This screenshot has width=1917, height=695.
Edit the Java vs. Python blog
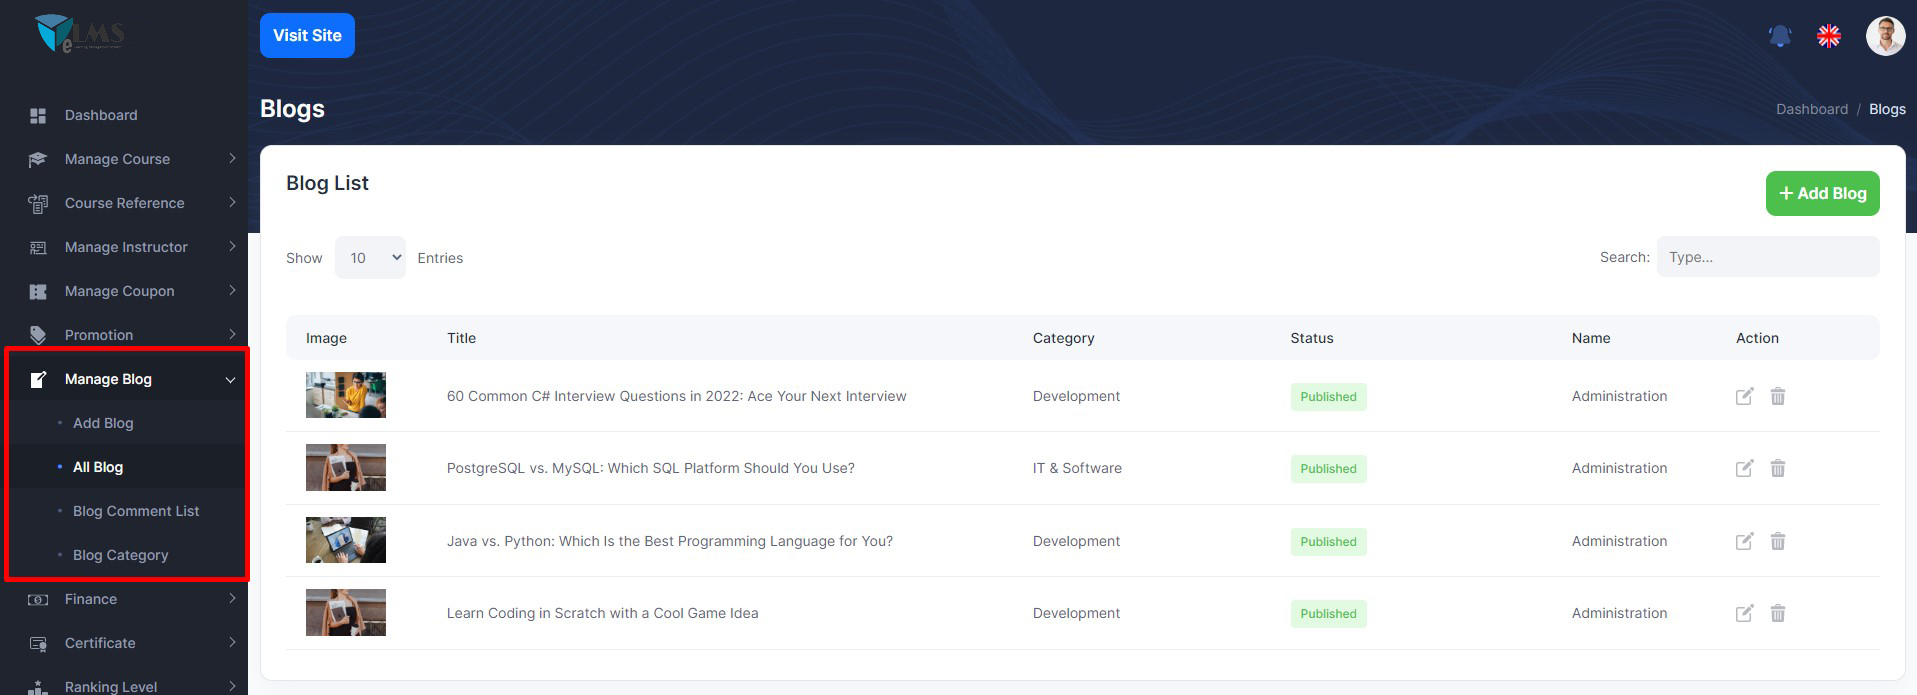click(x=1744, y=541)
